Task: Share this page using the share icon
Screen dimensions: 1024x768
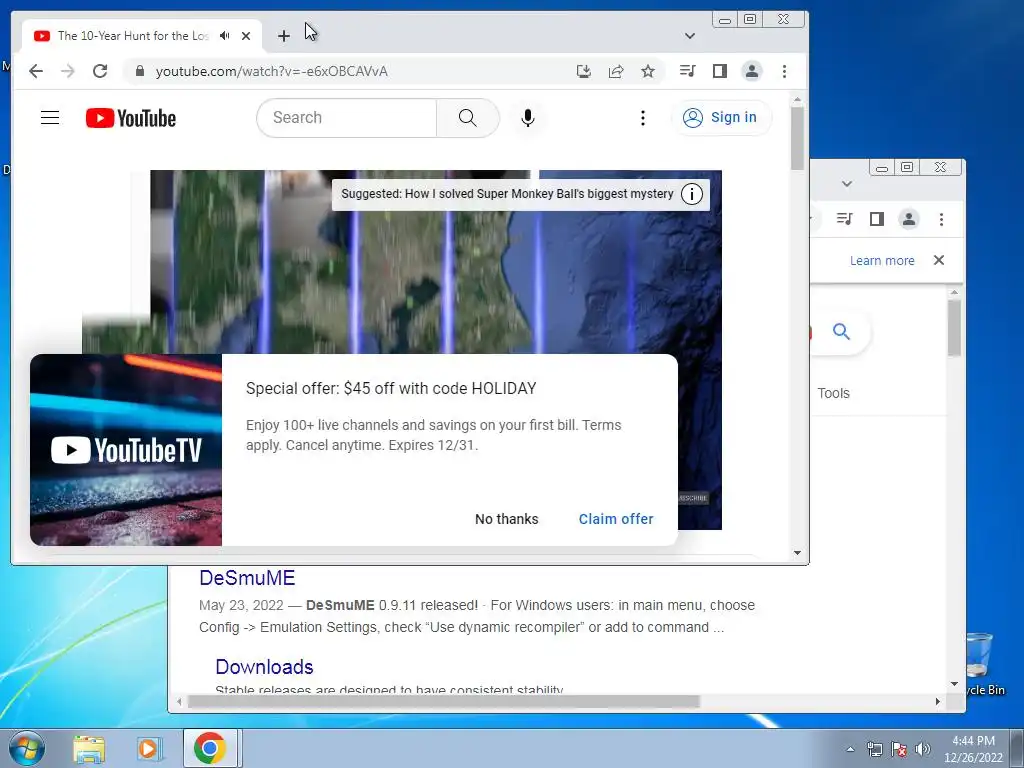Action: point(616,71)
